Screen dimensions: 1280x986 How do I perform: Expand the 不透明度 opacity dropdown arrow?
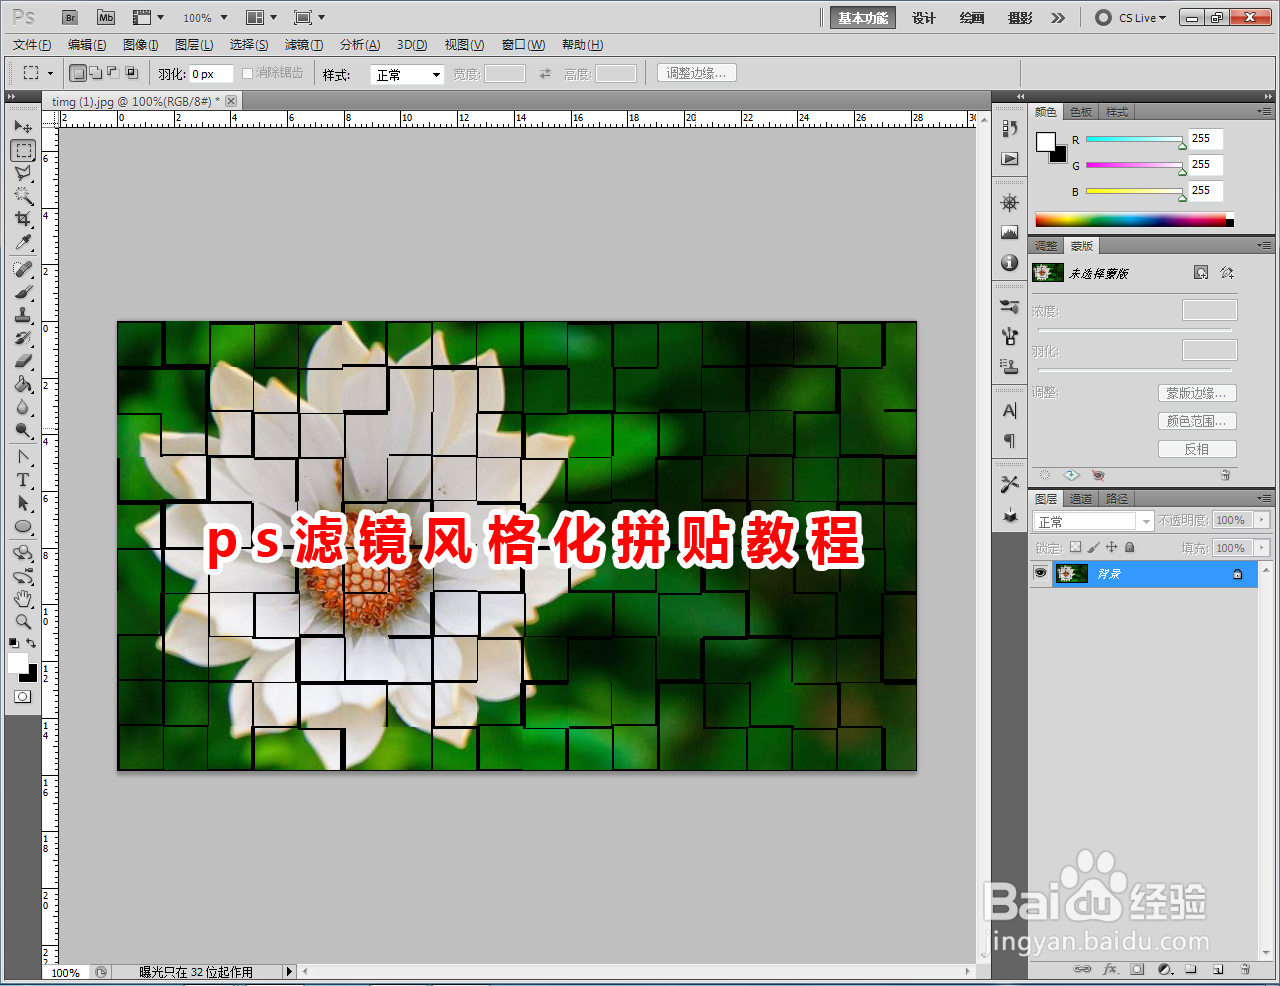pos(1260,519)
